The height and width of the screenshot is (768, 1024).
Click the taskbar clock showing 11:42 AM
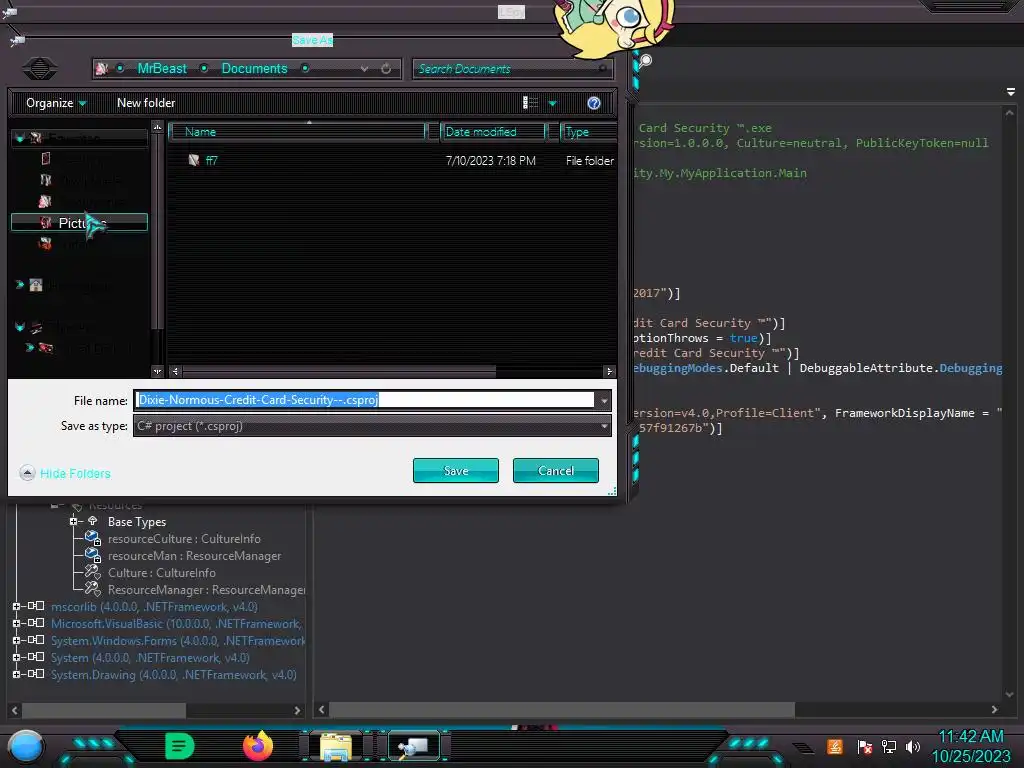click(x=971, y=737)
